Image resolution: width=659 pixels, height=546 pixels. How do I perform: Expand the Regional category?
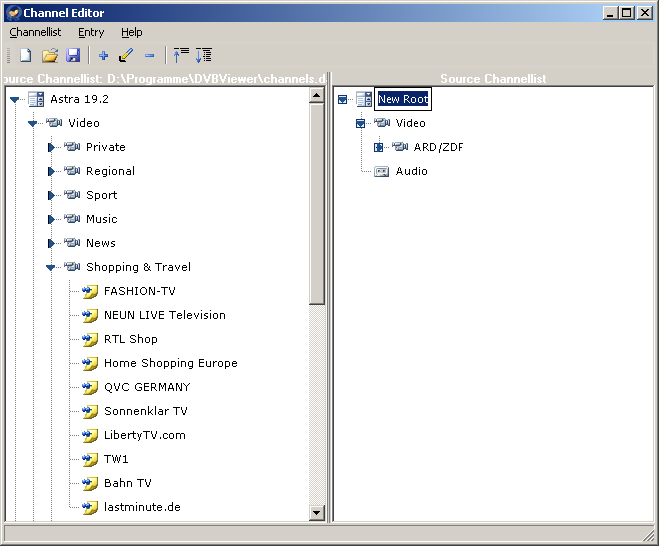(51, 171)
